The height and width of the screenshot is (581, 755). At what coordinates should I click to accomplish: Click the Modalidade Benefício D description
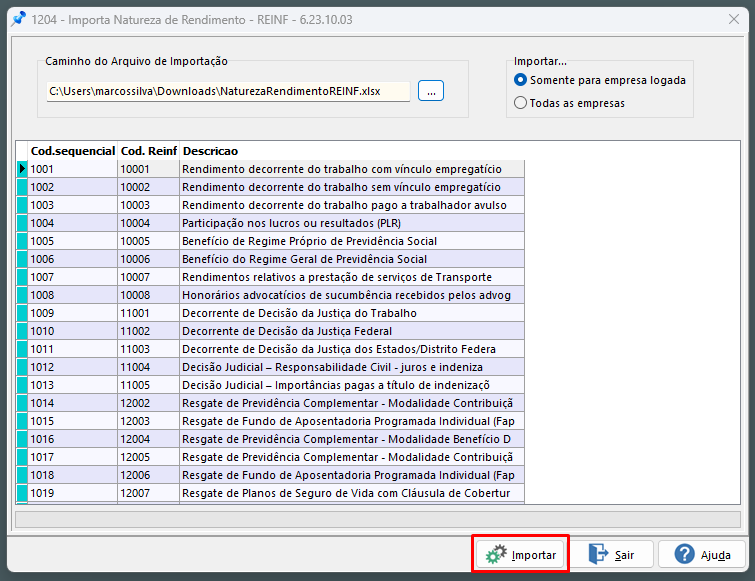click(x=351, y=439)
